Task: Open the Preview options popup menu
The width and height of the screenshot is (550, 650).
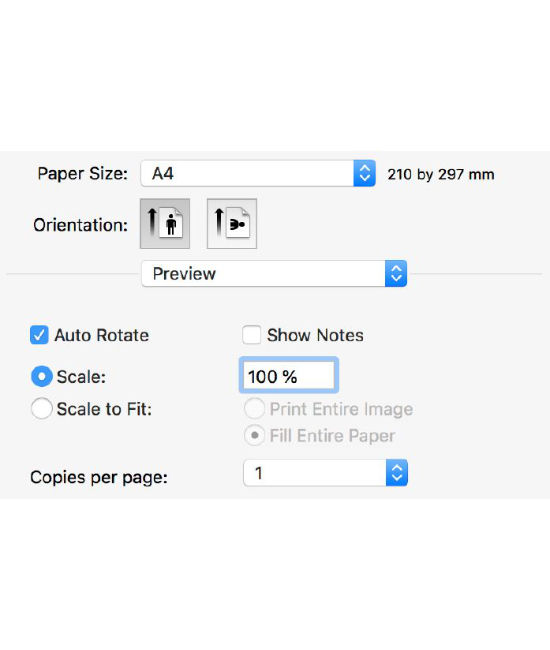Action: [x=274, y=274]
